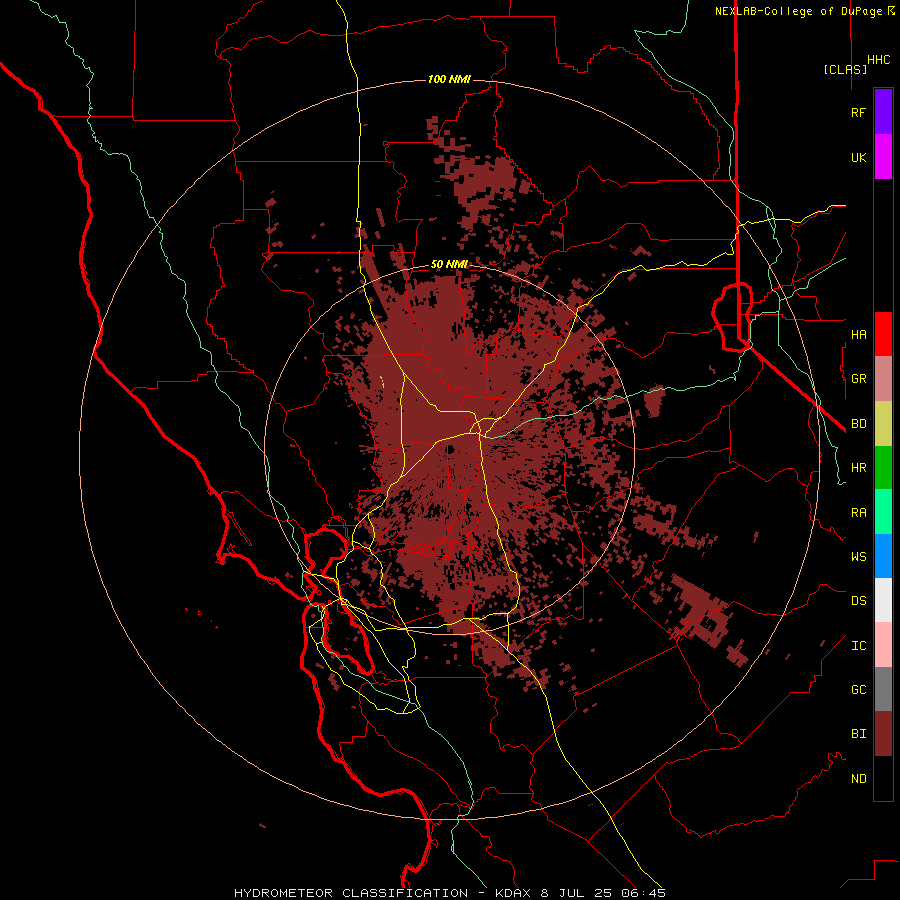Click the BD legend label
Viewport: 900px width, 900px height.
click(858, 424)
